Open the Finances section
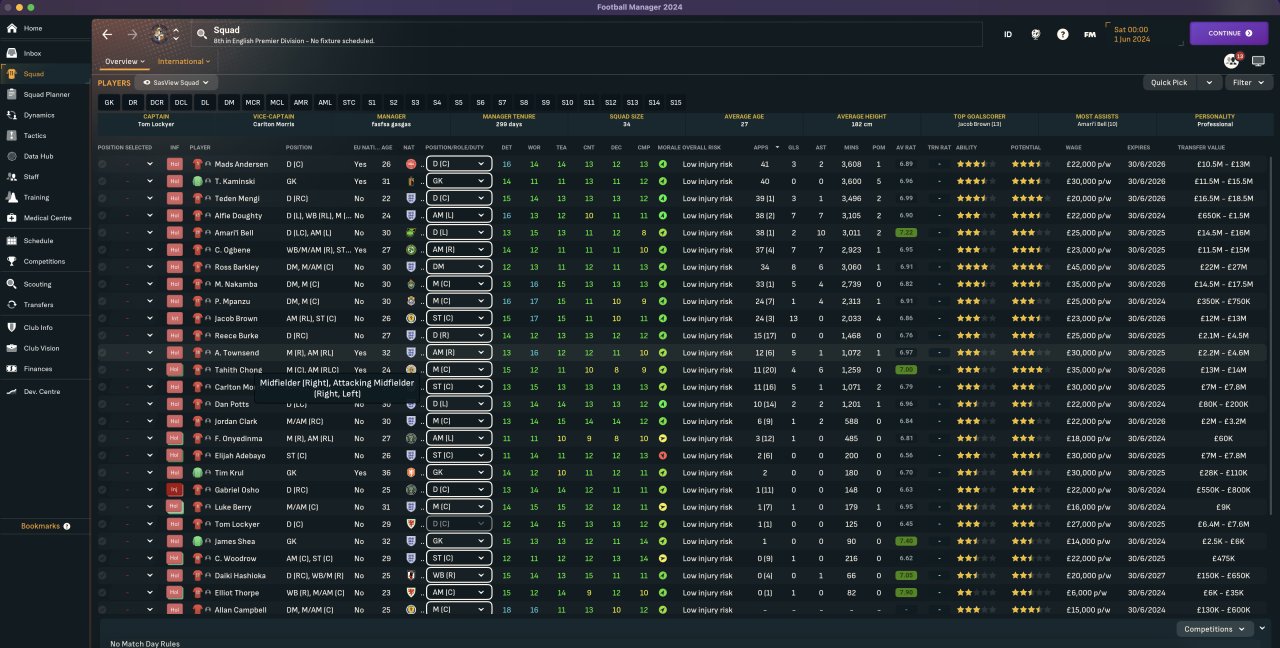The height and width of the screenshot is (648, 1280). pos(37,369)
